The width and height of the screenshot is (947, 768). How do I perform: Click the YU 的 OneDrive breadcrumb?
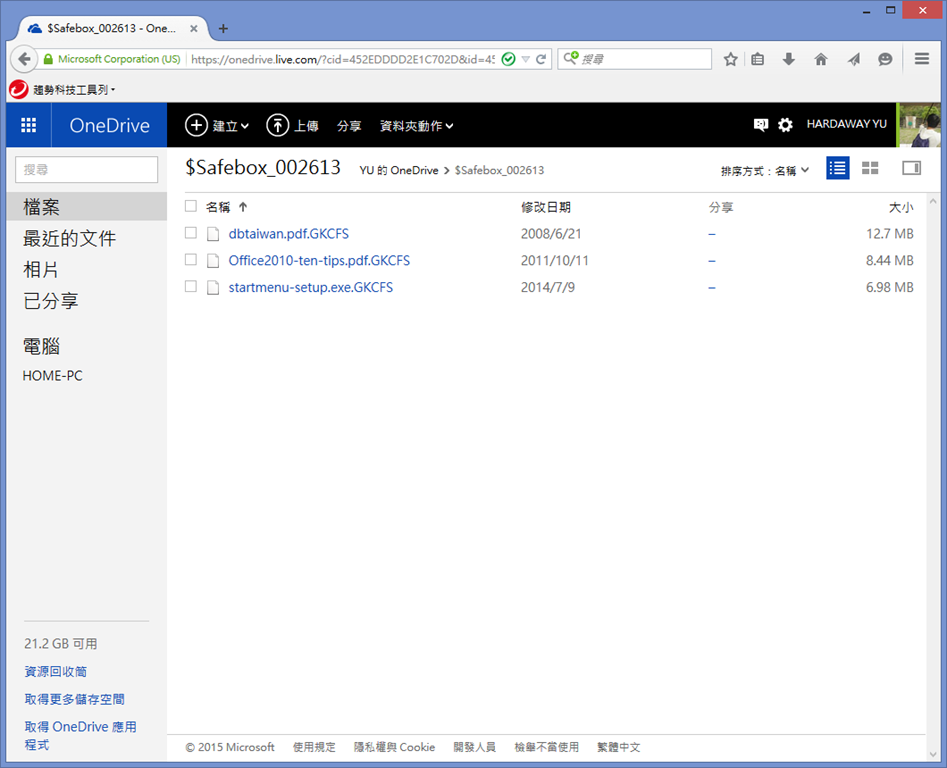399,170
